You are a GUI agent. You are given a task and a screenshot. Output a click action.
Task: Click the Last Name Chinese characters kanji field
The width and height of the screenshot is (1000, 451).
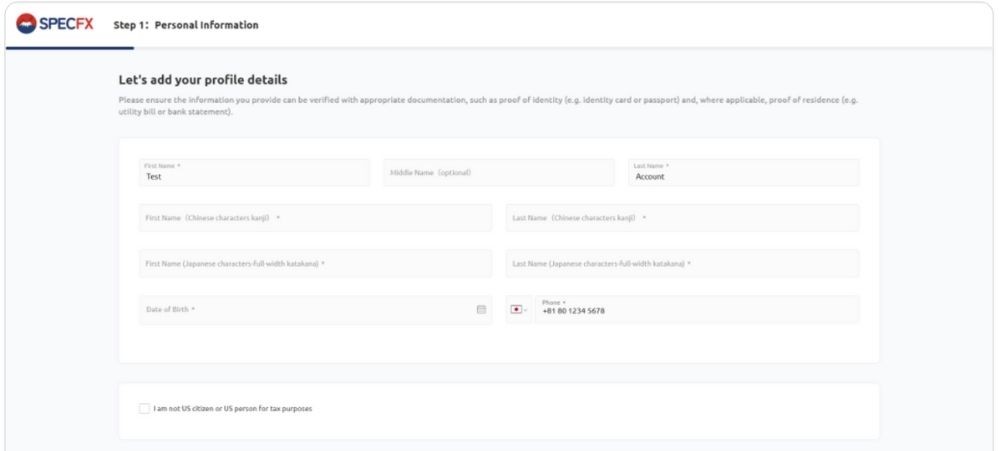pyautogui.click(x=682, y=218)
